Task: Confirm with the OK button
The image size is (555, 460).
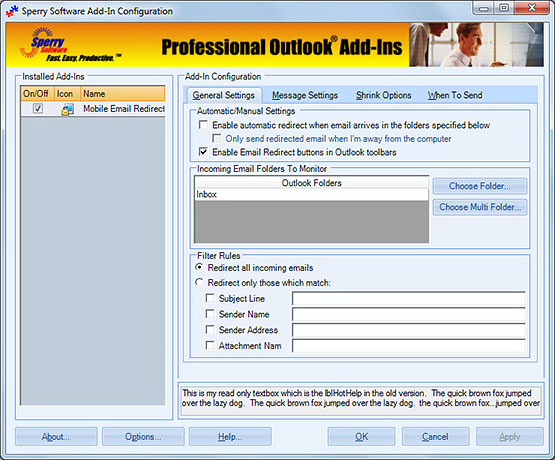Action: pos(361,437)
